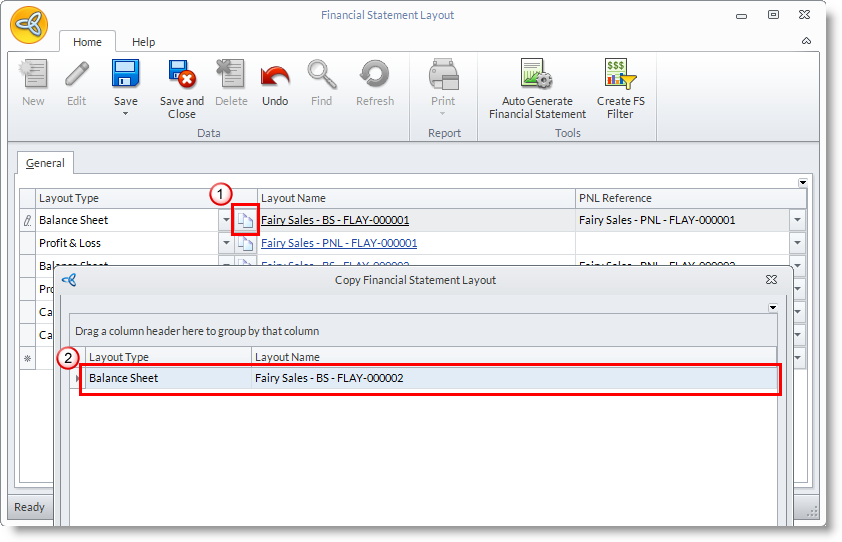
Task: Click the Delete icon
Action: coord(231,74)
